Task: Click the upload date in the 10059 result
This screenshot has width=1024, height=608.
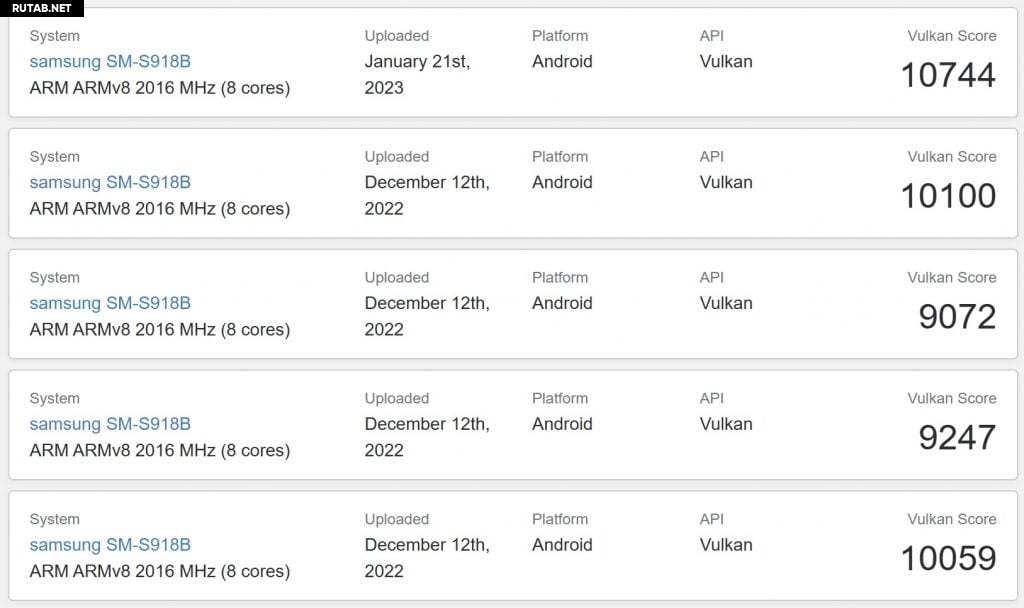Action: (427, 558)
